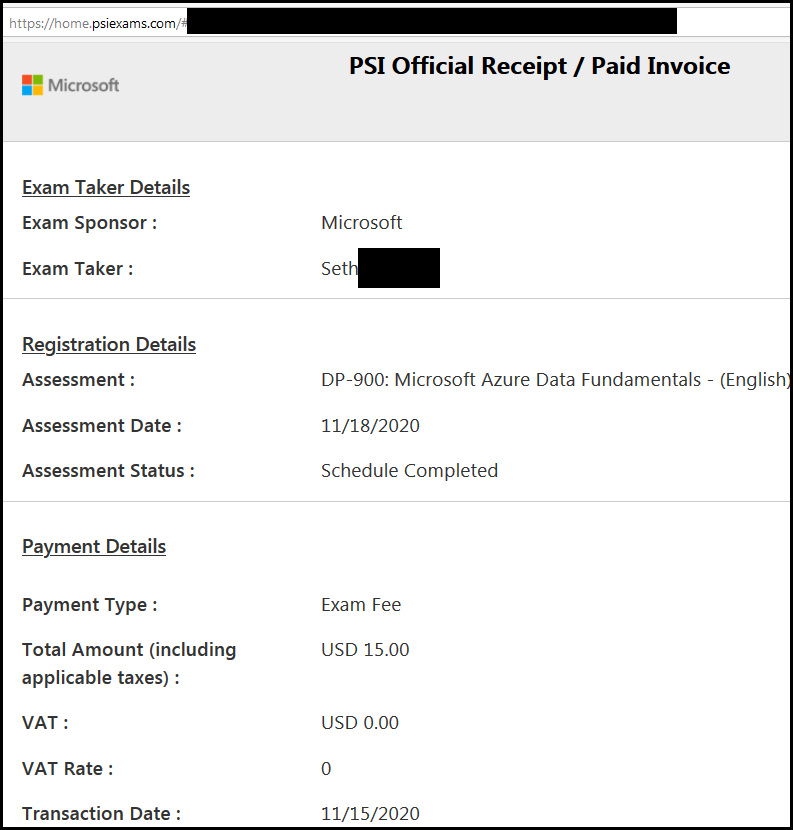This screenshot has width=793, height=830.
Task: Click the VAT Rate value 0
Action: (326, 769)
